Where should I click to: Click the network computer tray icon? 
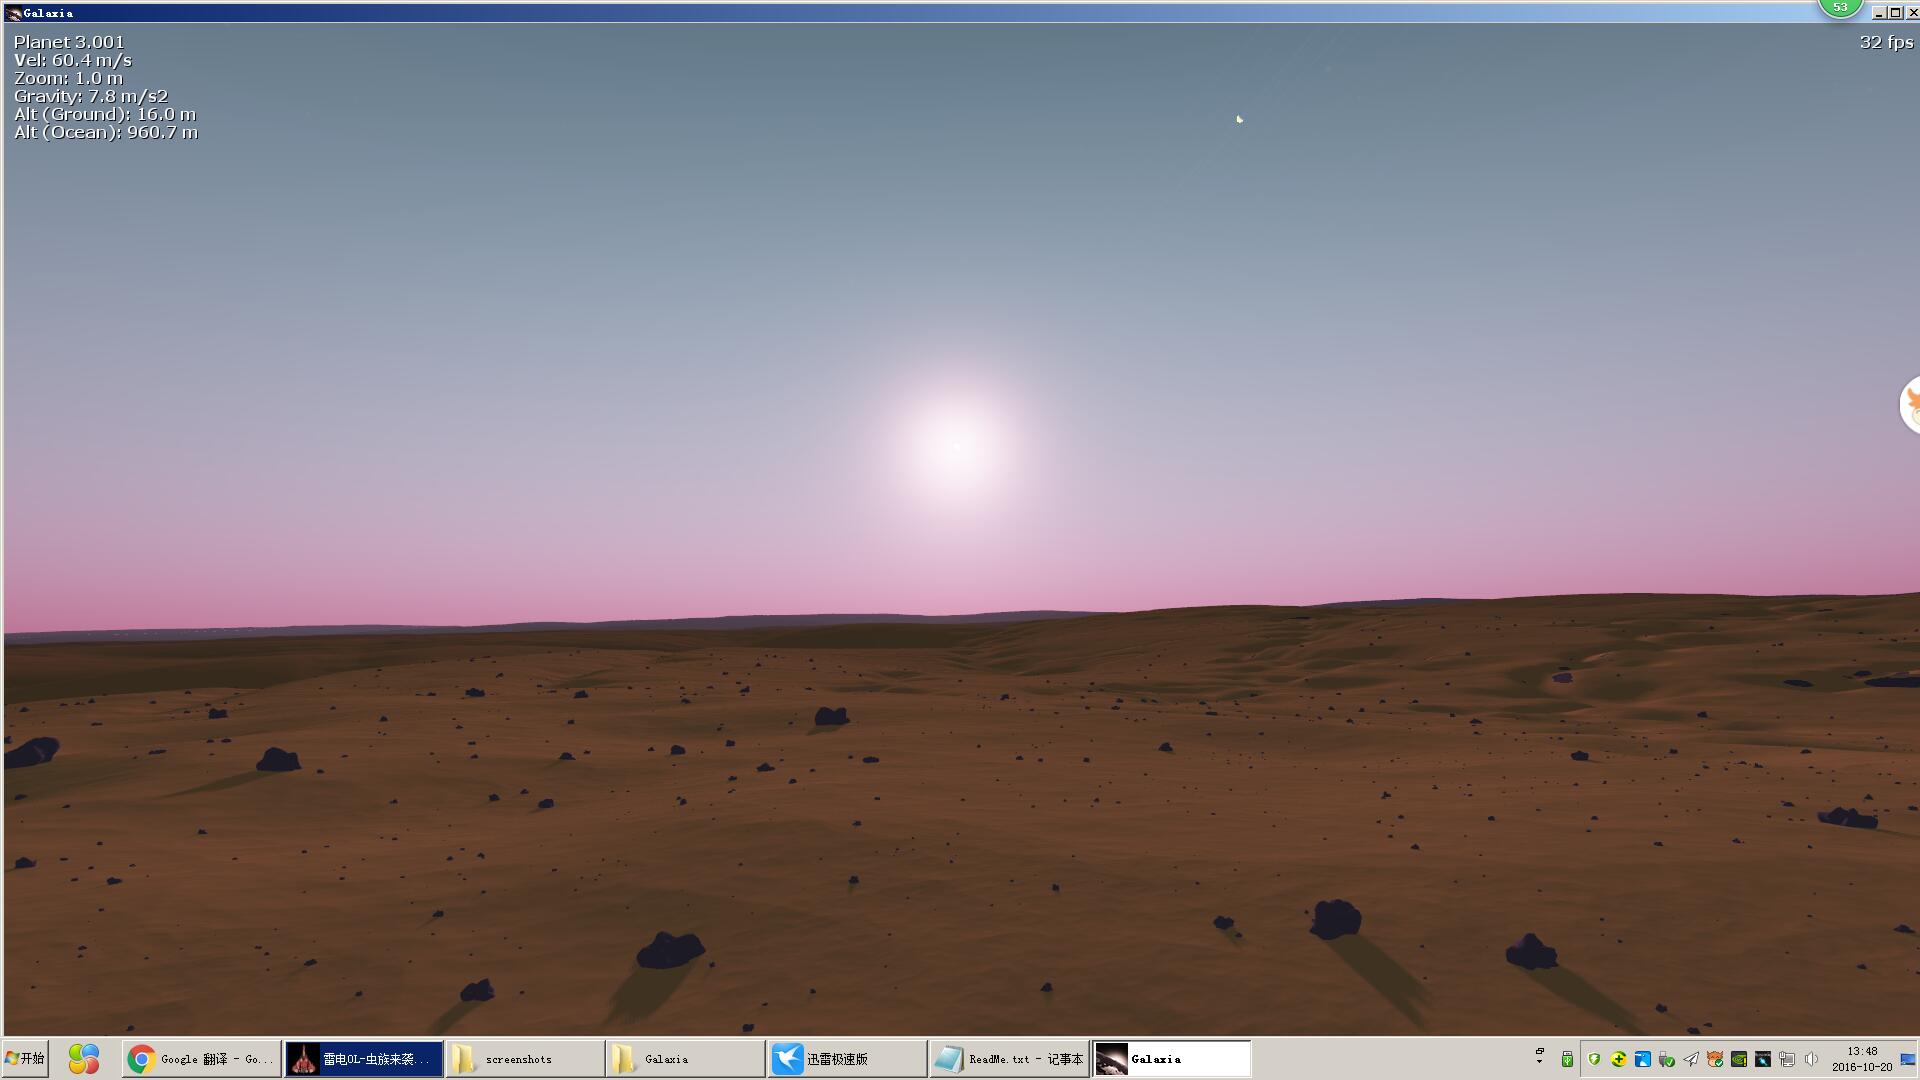click(1786, 1059)
